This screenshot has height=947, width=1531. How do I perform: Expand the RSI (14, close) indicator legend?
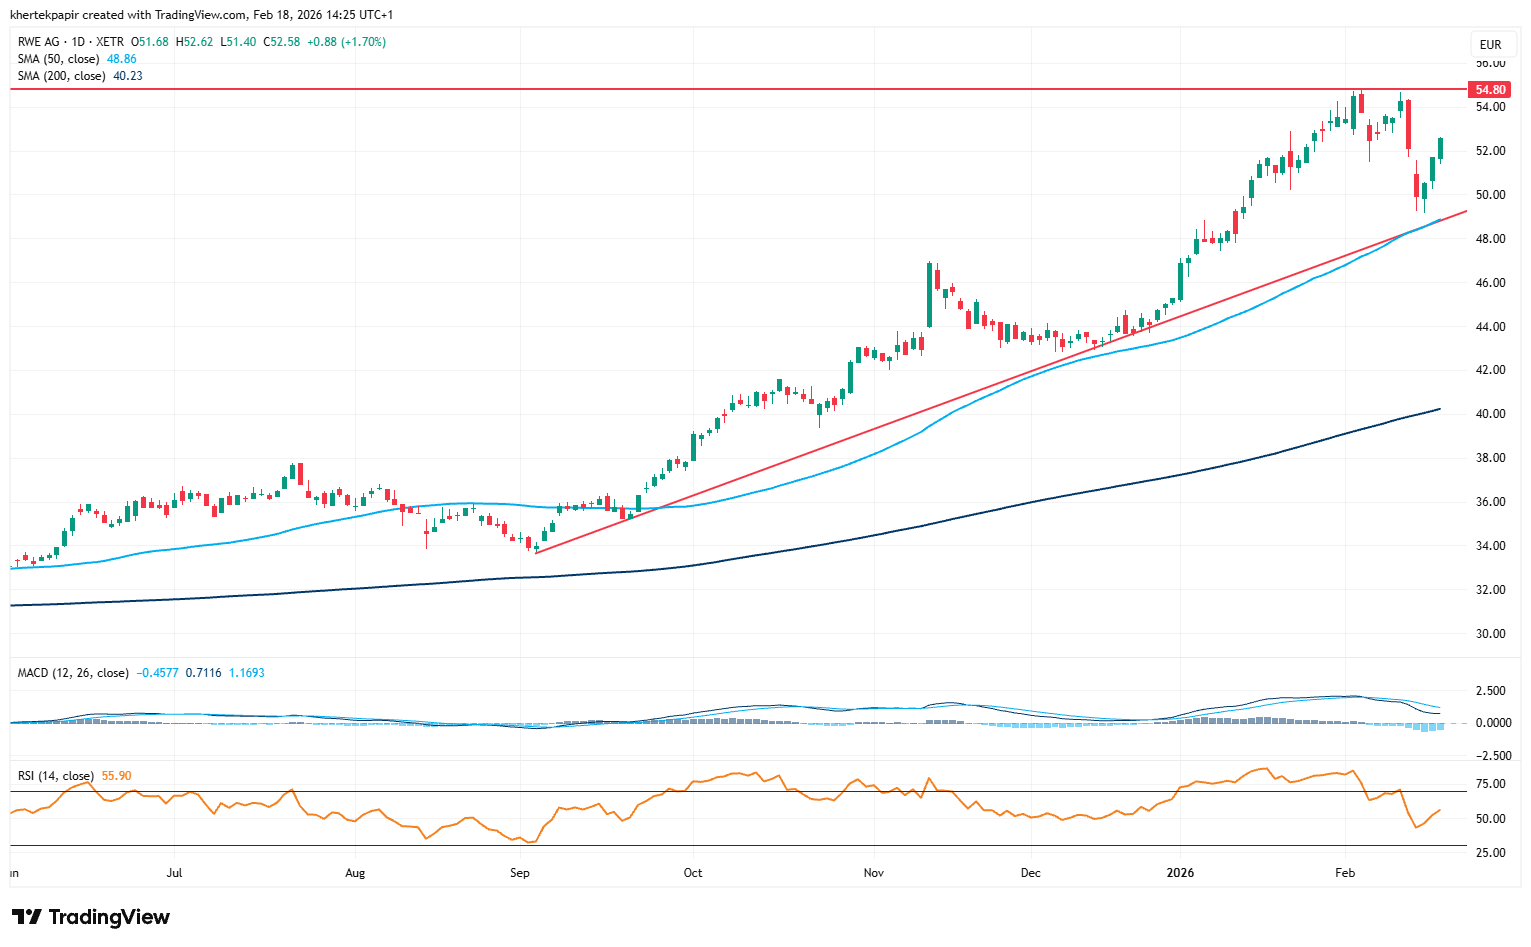coord(56,776)
